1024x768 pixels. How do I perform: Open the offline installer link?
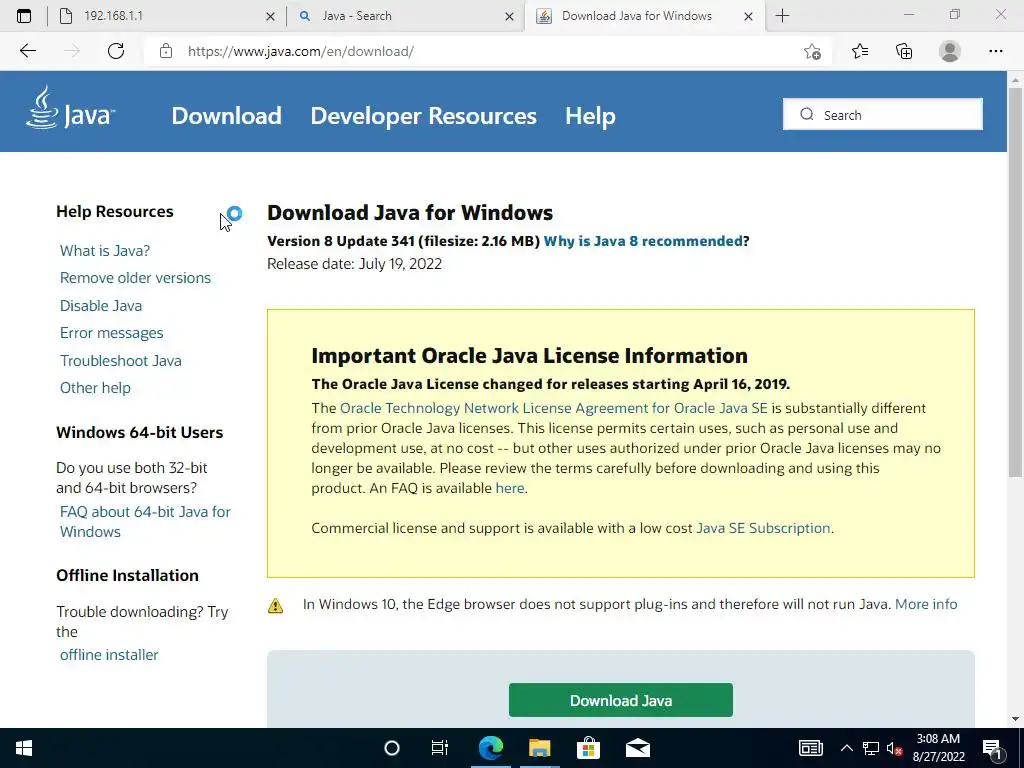click(109, 655)
